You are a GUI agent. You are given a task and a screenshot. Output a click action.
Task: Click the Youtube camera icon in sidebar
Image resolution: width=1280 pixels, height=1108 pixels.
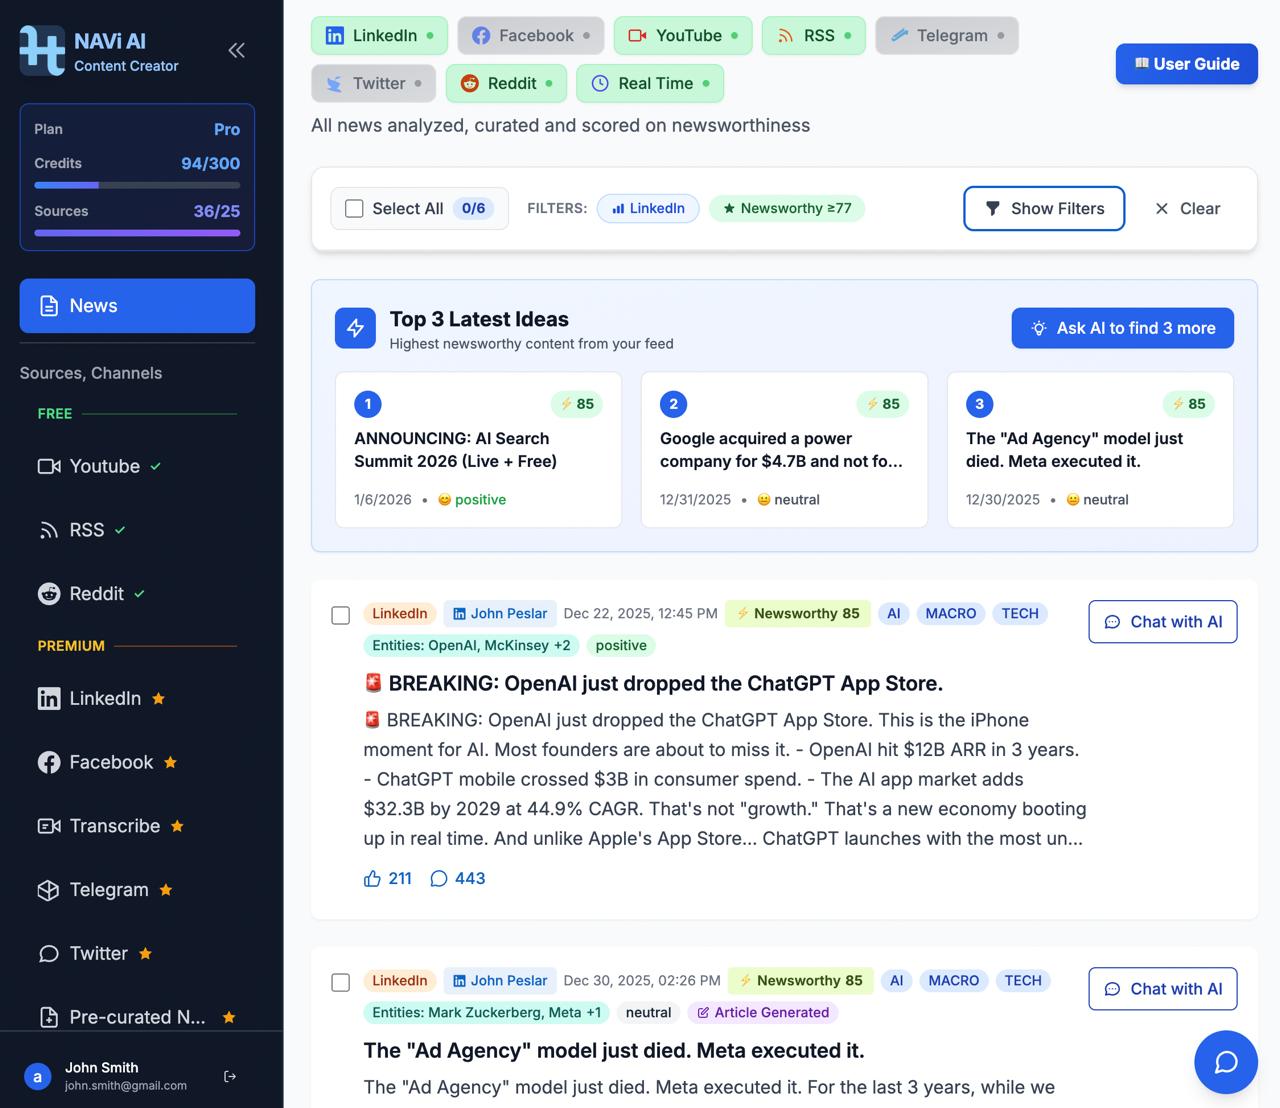pos(49,466)
